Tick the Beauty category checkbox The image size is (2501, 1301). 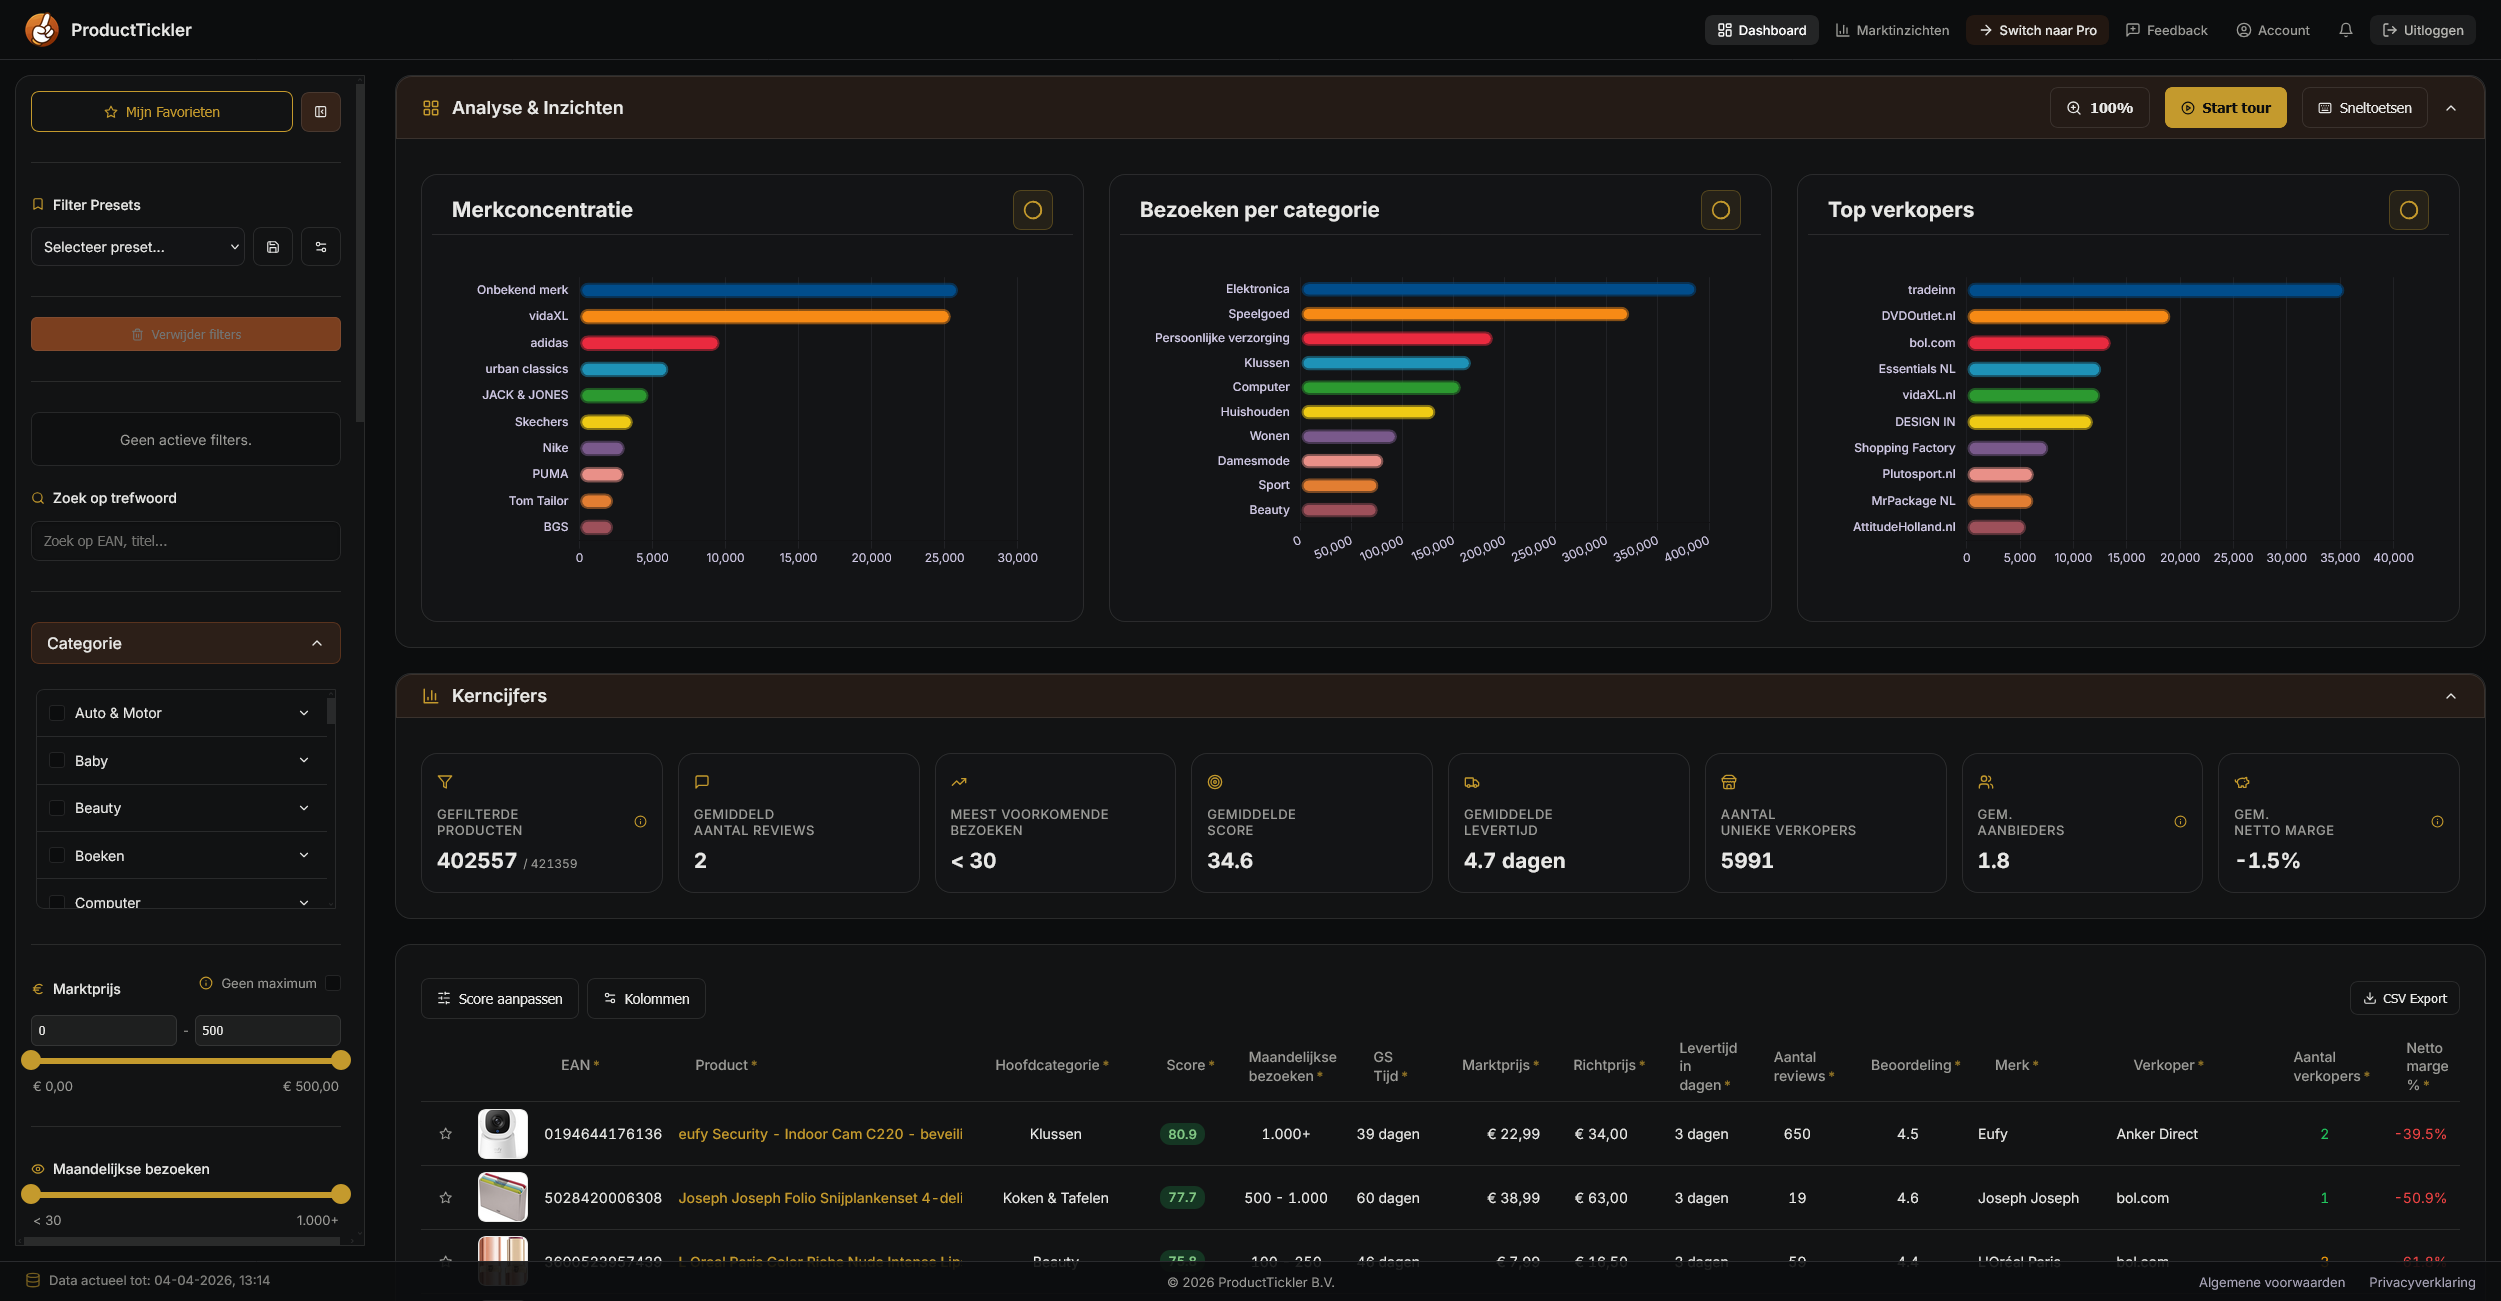pyautogui.click(x=57, y=808)
